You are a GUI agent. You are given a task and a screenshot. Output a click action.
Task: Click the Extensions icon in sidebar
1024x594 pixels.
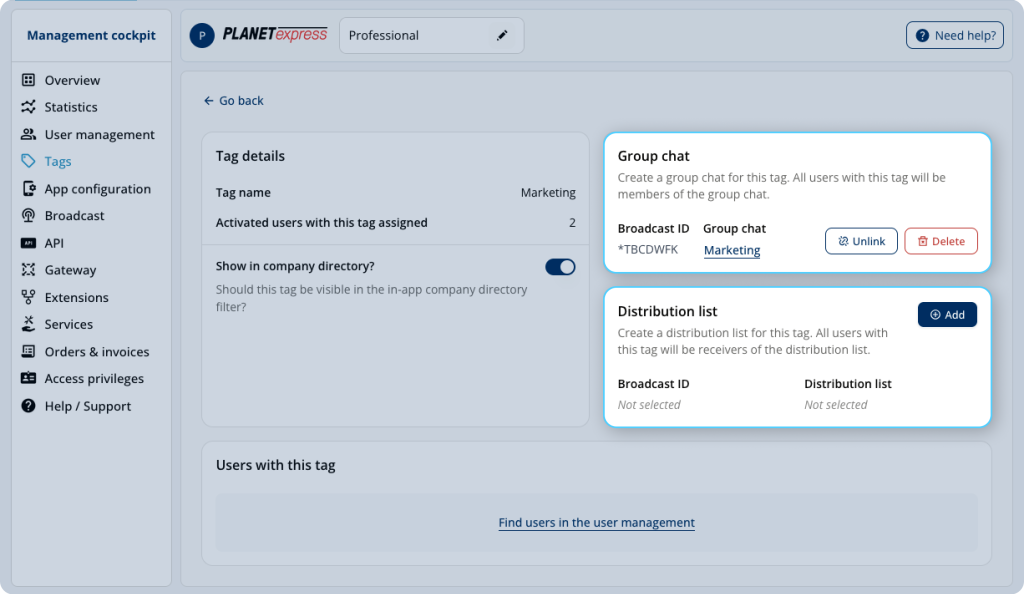[x=28, y=297]
